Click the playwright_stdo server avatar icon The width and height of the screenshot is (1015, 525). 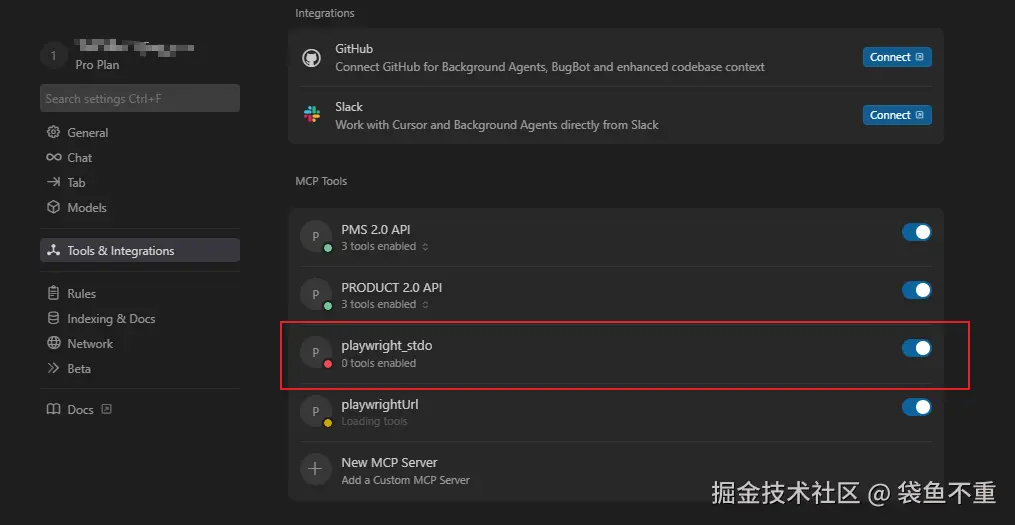click(316, 352)
